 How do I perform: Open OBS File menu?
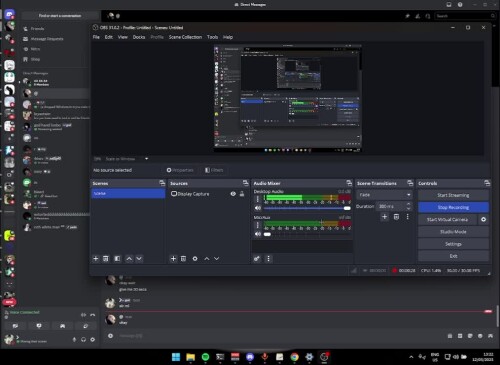coord(96,37)
